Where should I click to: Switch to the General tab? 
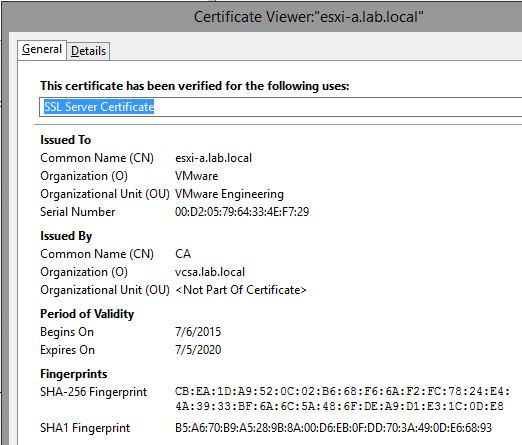[42, 50]
